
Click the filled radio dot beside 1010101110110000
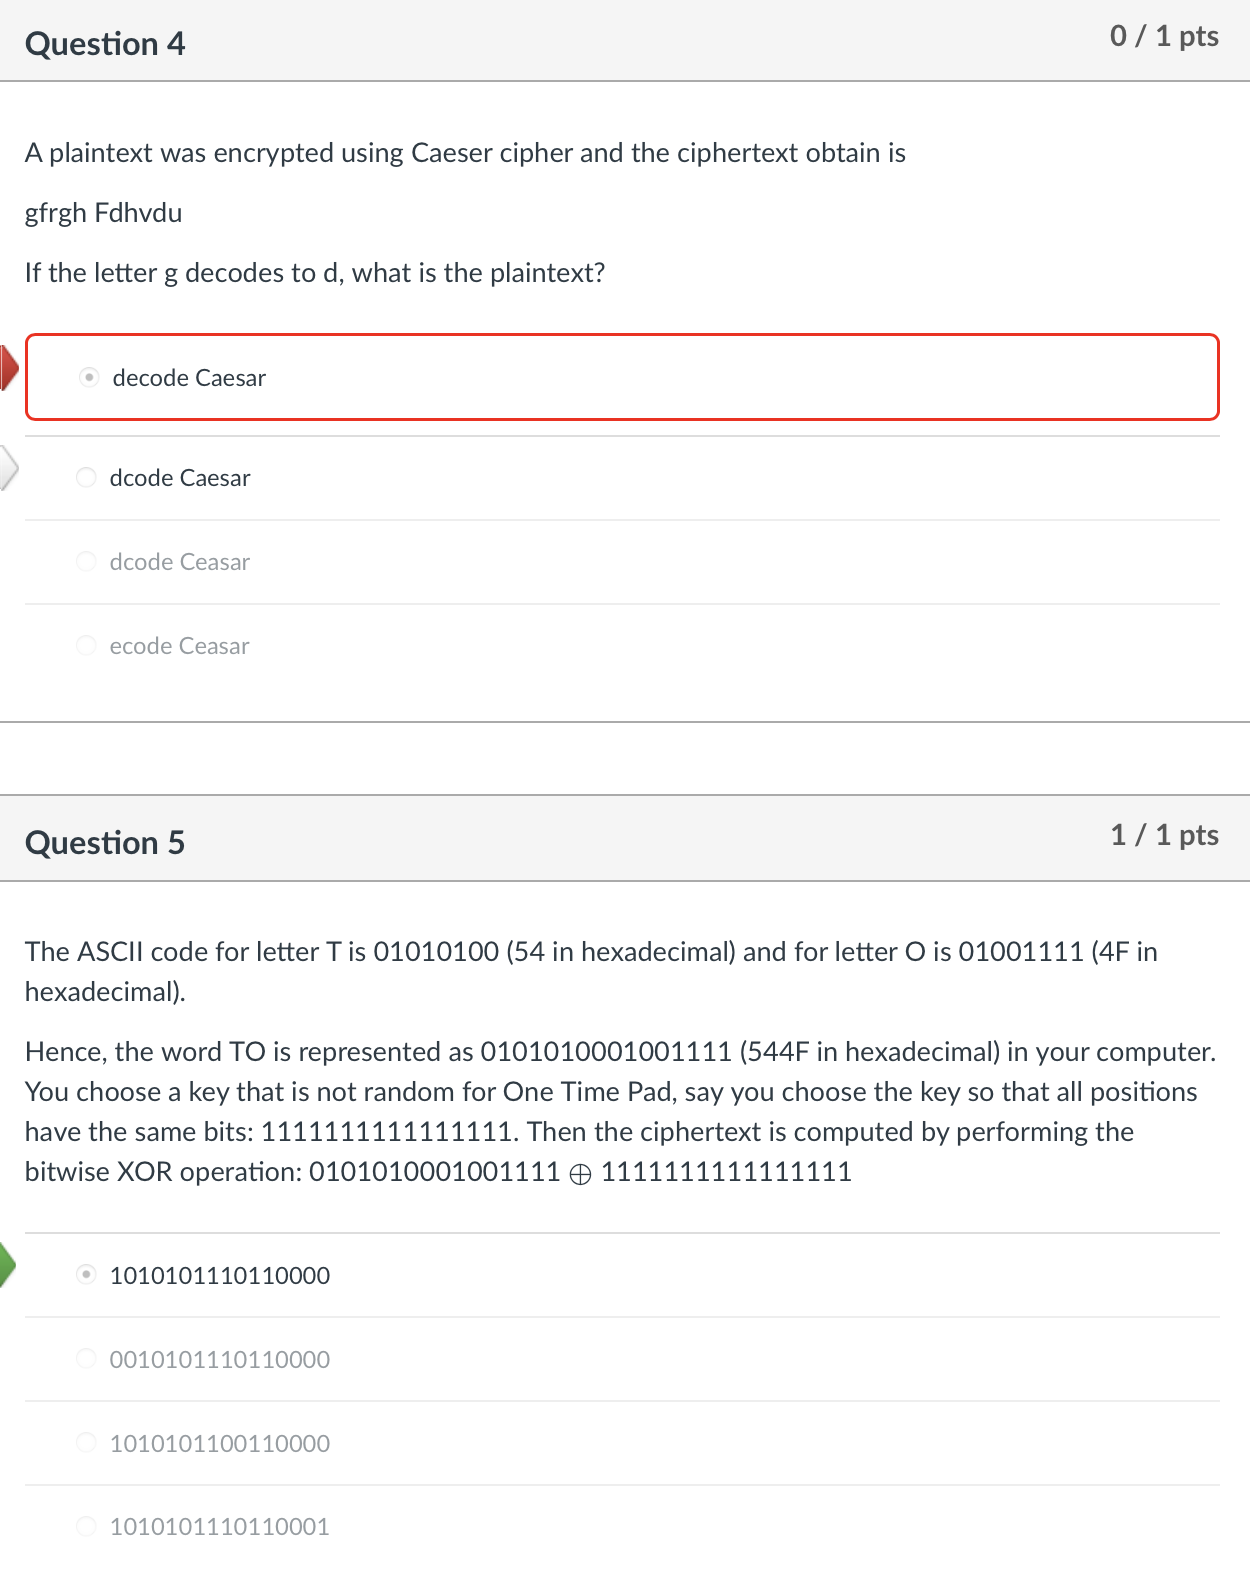point(86,1274)
